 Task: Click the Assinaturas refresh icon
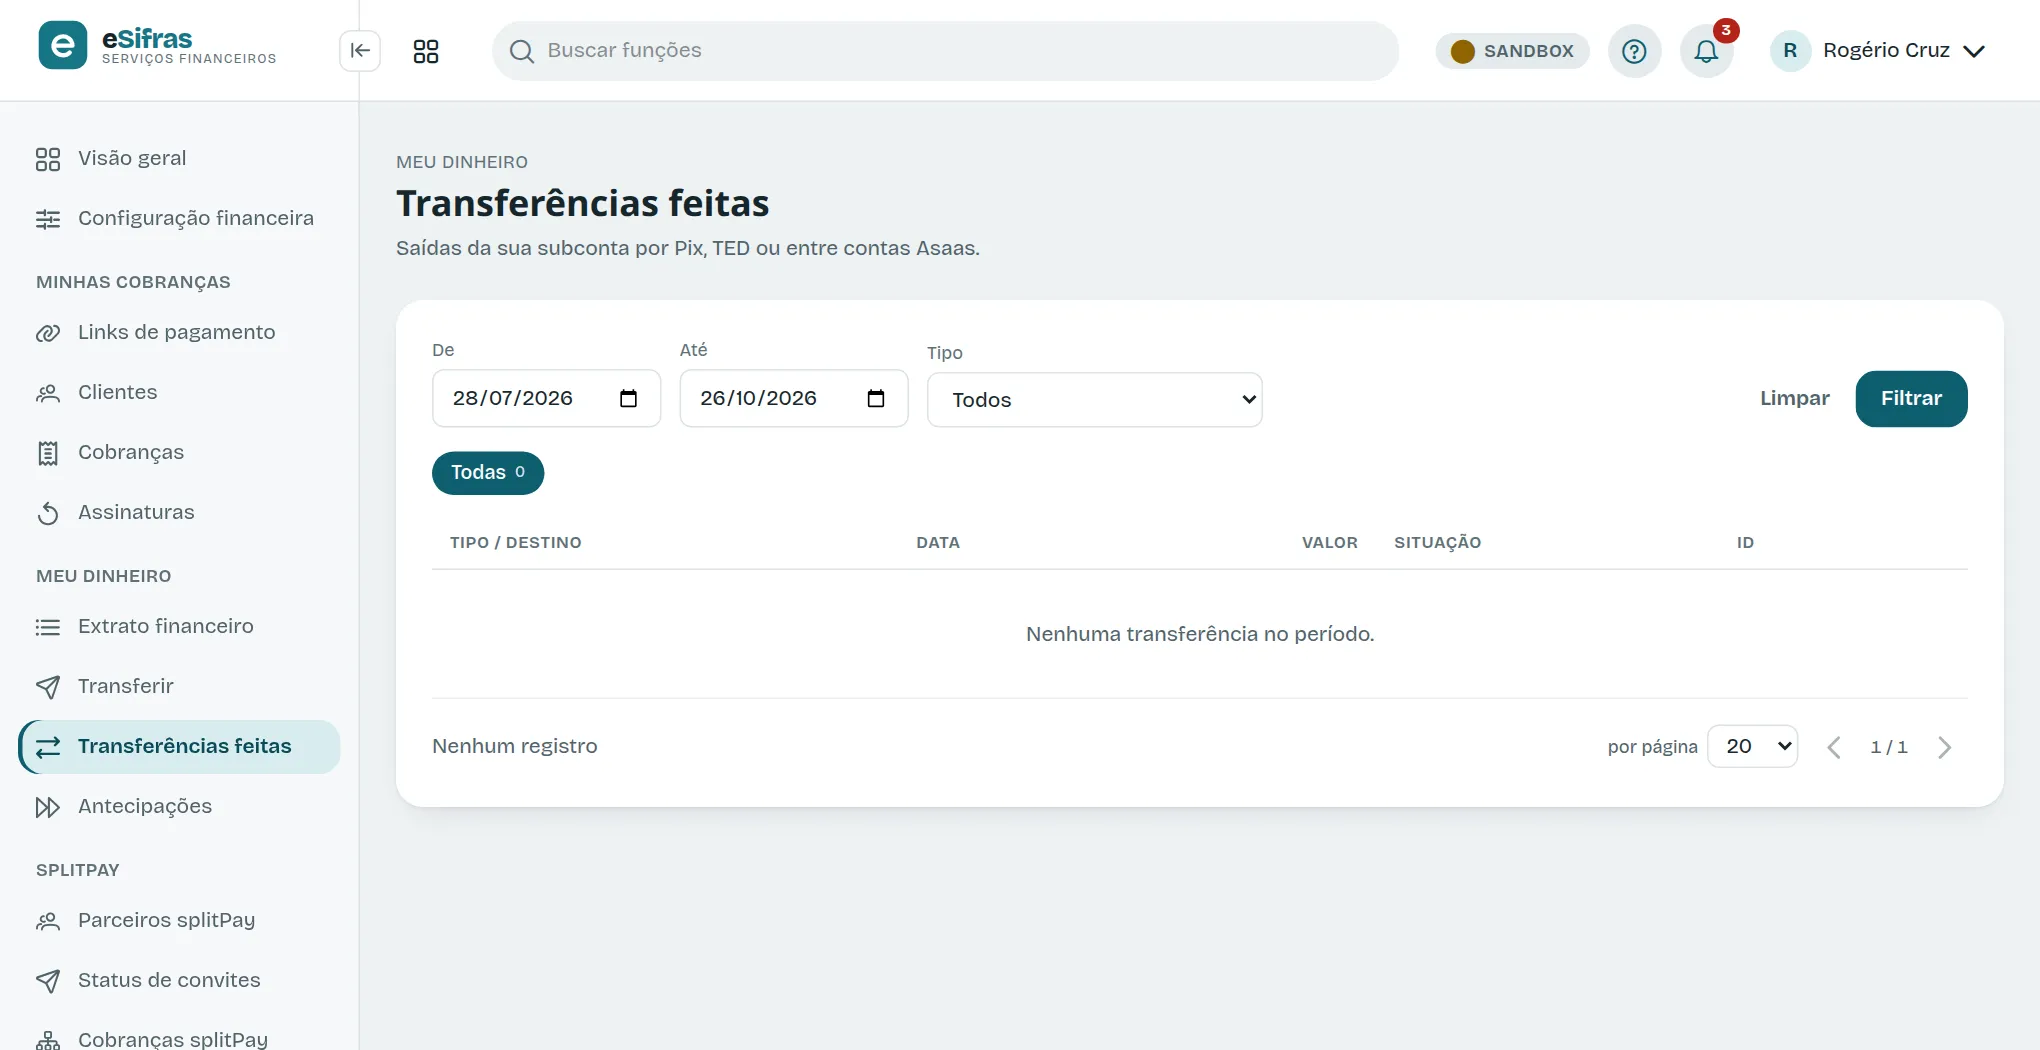coord(48,513)
